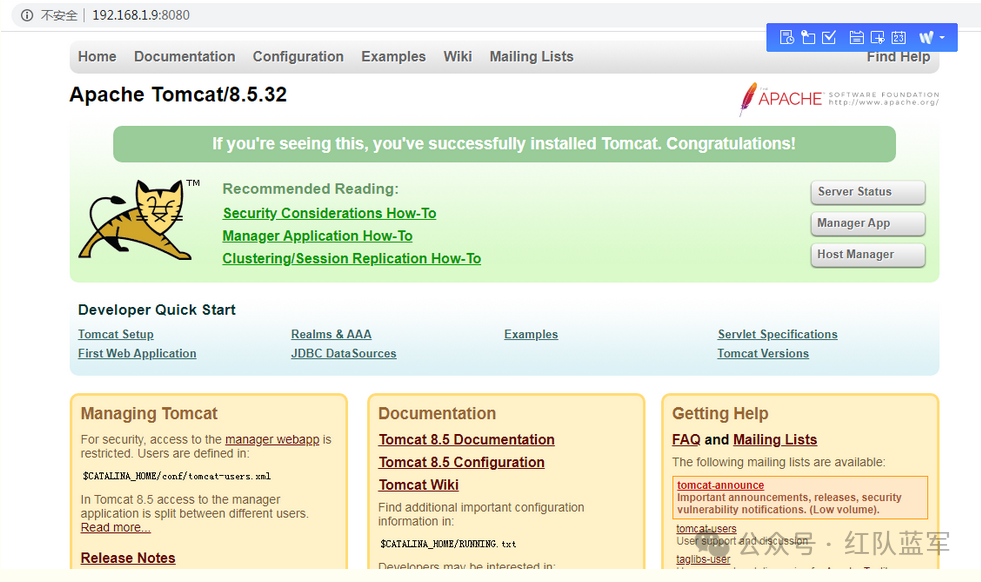
Task: Open the Host Manager button
Action: pyautogui.click(x=868, y=255)
